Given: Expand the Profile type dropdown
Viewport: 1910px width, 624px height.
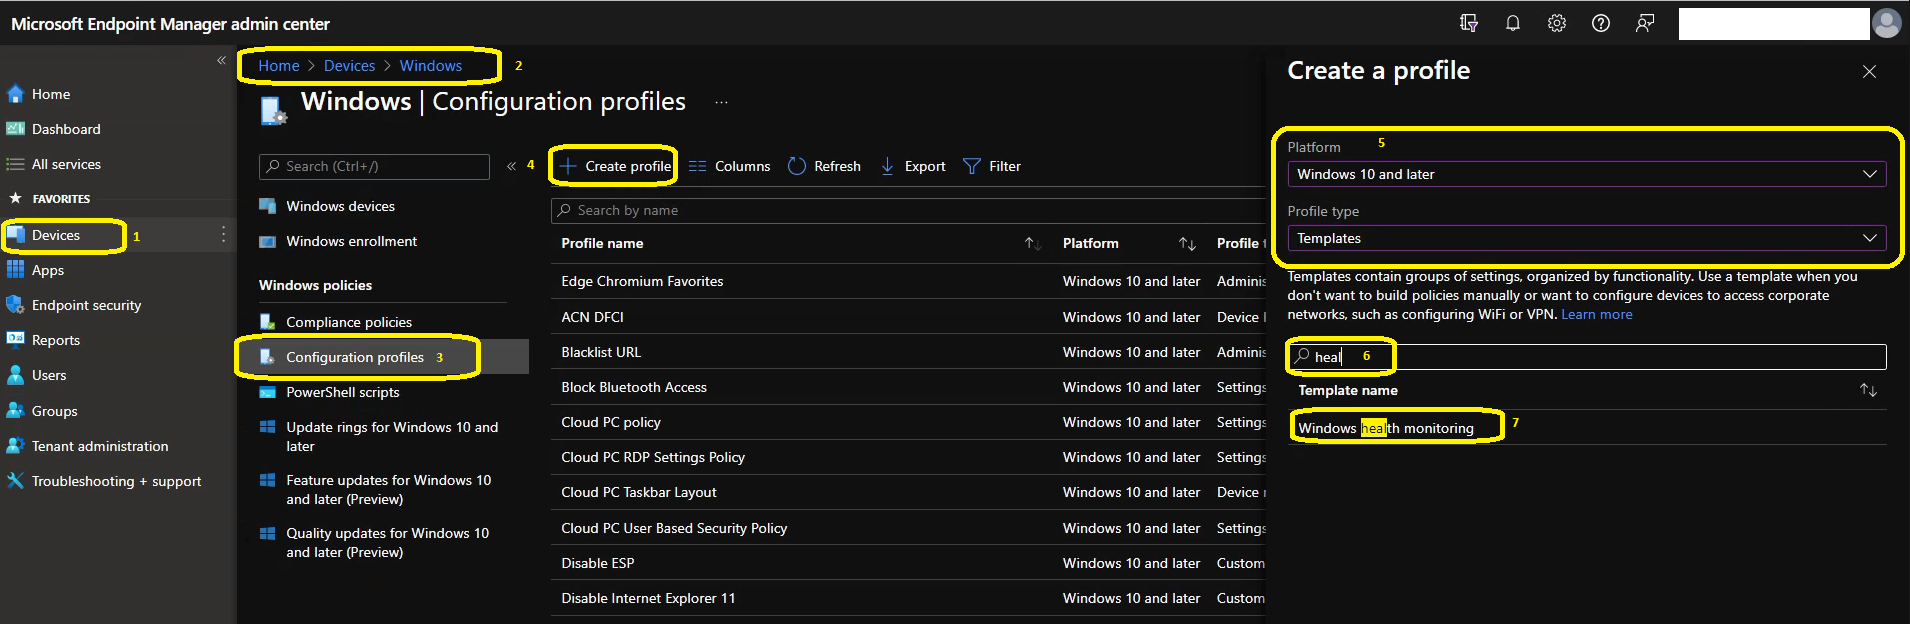Looking at the screenshot, I should coord(1586,238).
